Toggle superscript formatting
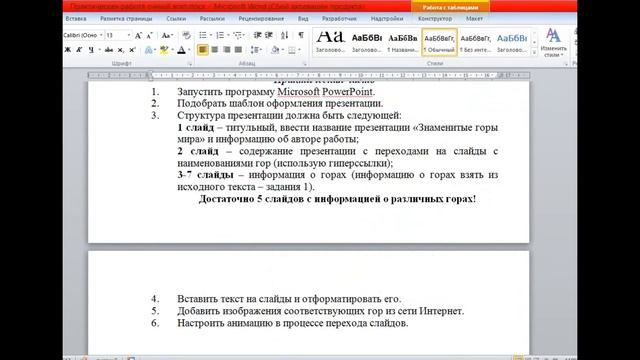 [x=132, y=50]
